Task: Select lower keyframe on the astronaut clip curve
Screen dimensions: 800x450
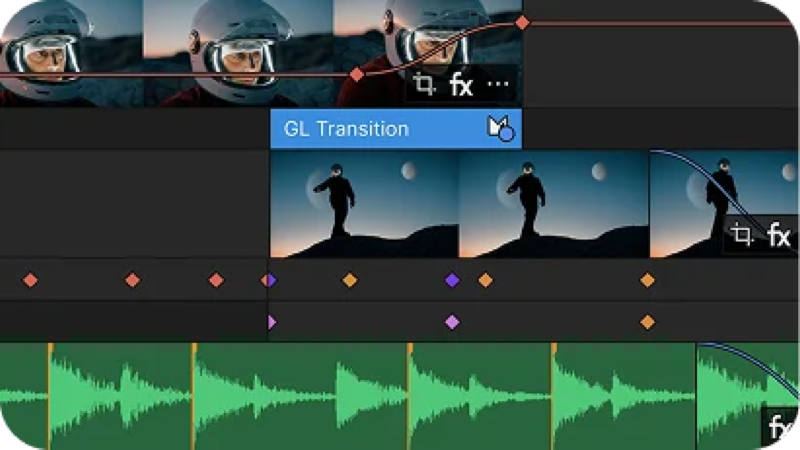Action: point(357,75)
